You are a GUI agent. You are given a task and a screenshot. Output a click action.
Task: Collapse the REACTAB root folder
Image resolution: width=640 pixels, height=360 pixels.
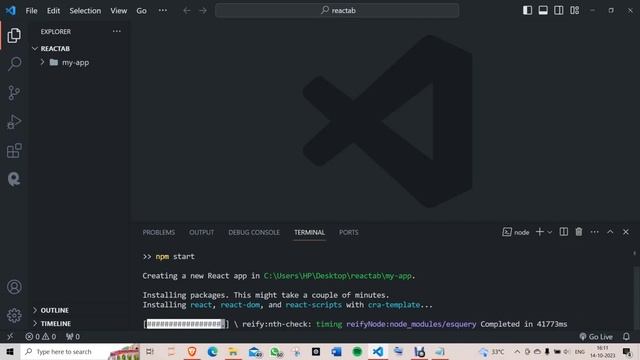coord(35,49)
